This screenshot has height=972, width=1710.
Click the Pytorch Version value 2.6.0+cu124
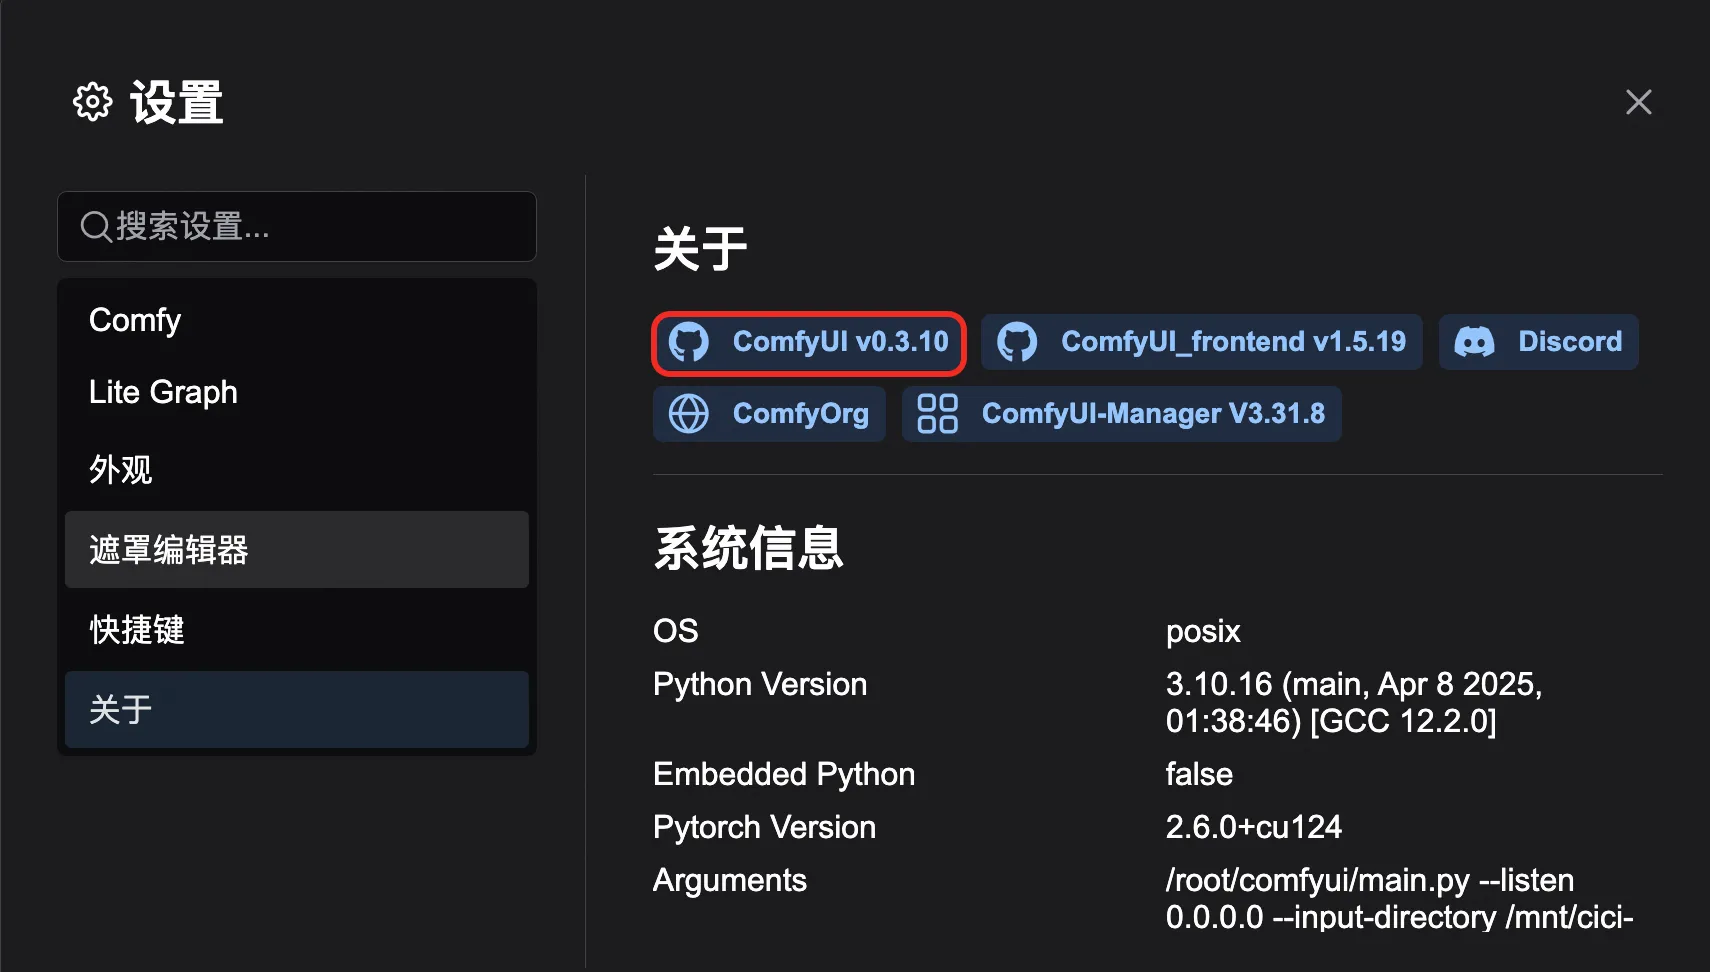(x=1254, y=827)
